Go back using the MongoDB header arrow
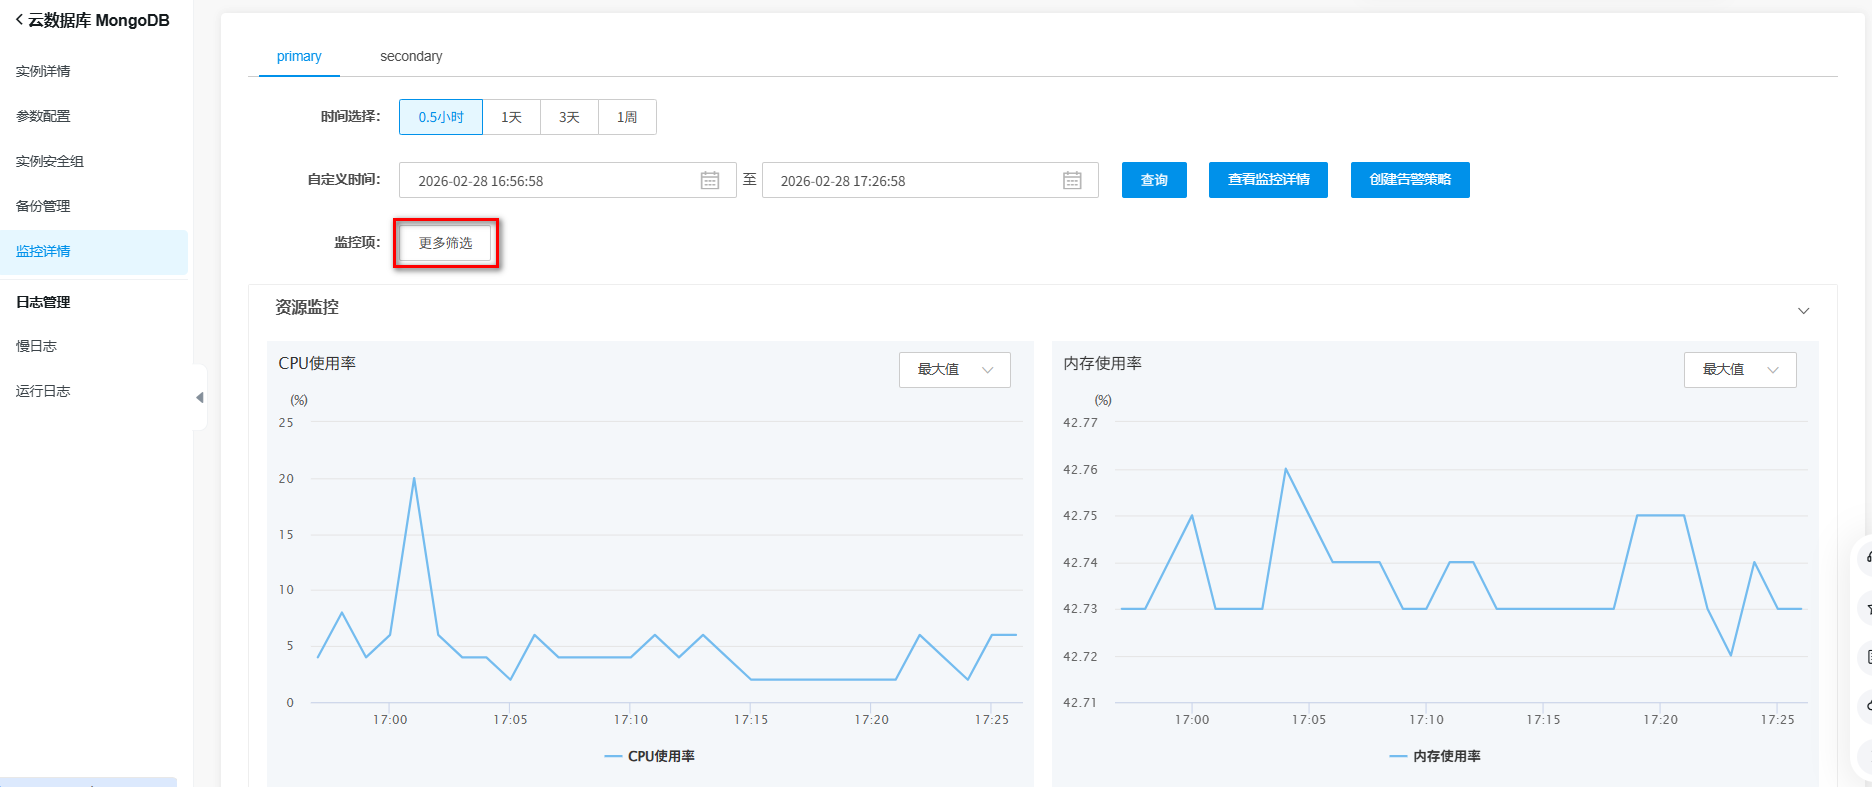The height and width of the screenshot is (787, 1872). click(x=19, y=20)
